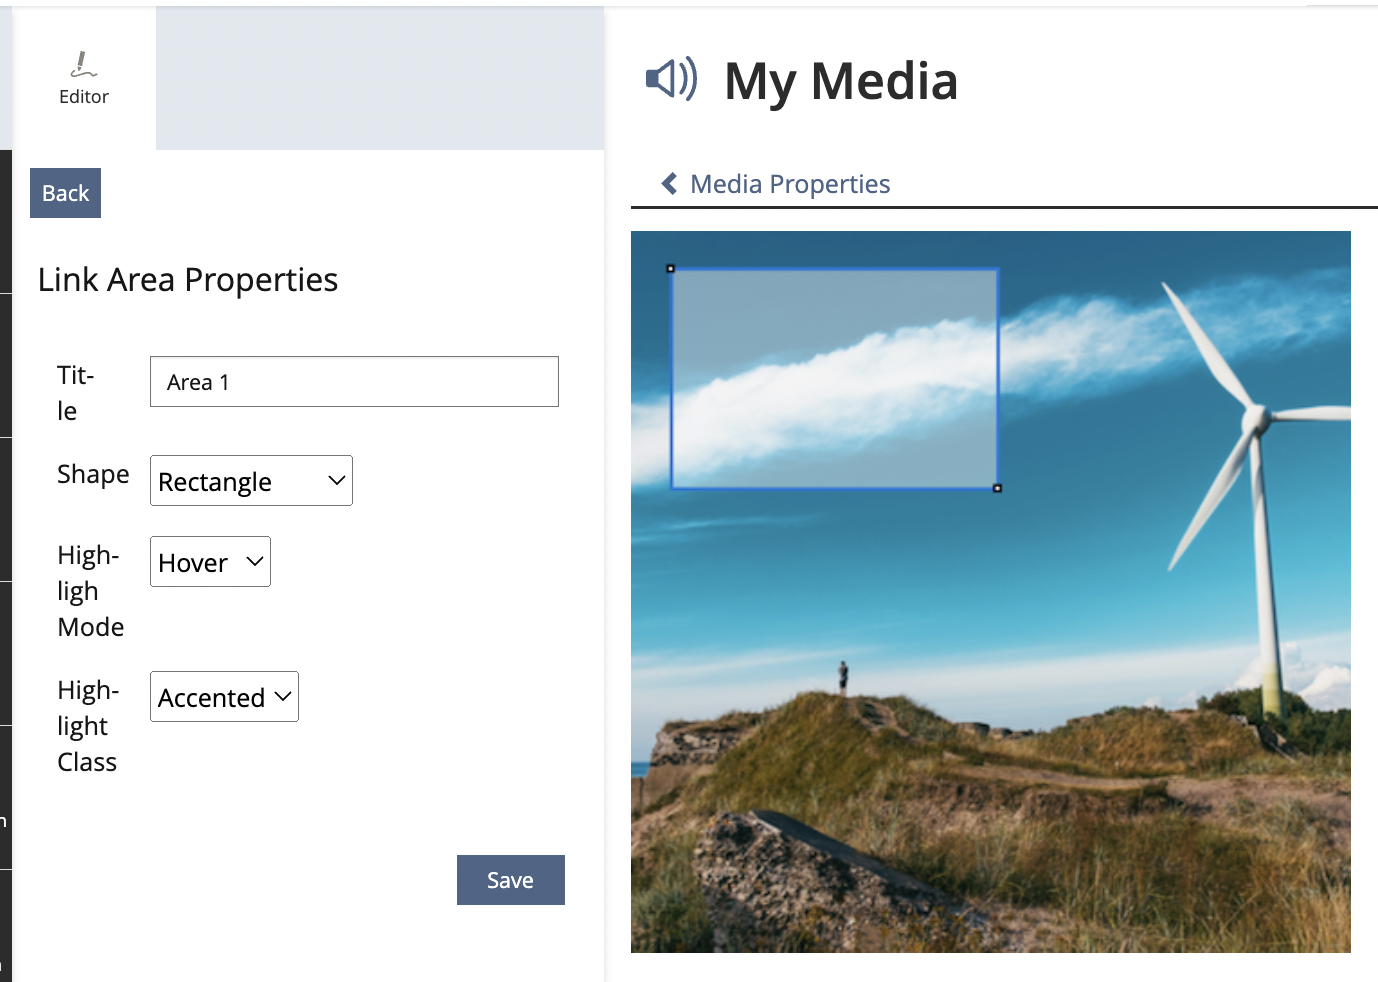Expand the Highlight Mode dropdown set to Hover

(210, 562)
